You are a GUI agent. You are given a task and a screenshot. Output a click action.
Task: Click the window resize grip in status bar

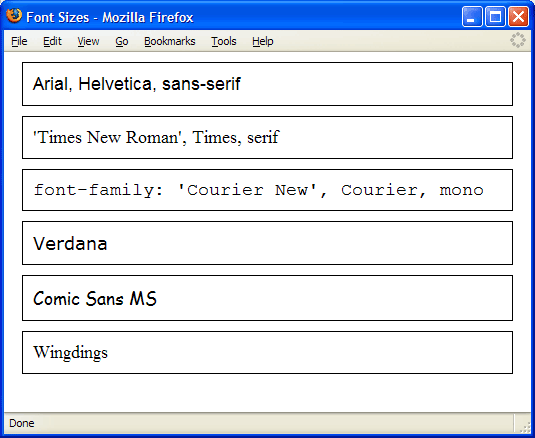tap(524, 426)
